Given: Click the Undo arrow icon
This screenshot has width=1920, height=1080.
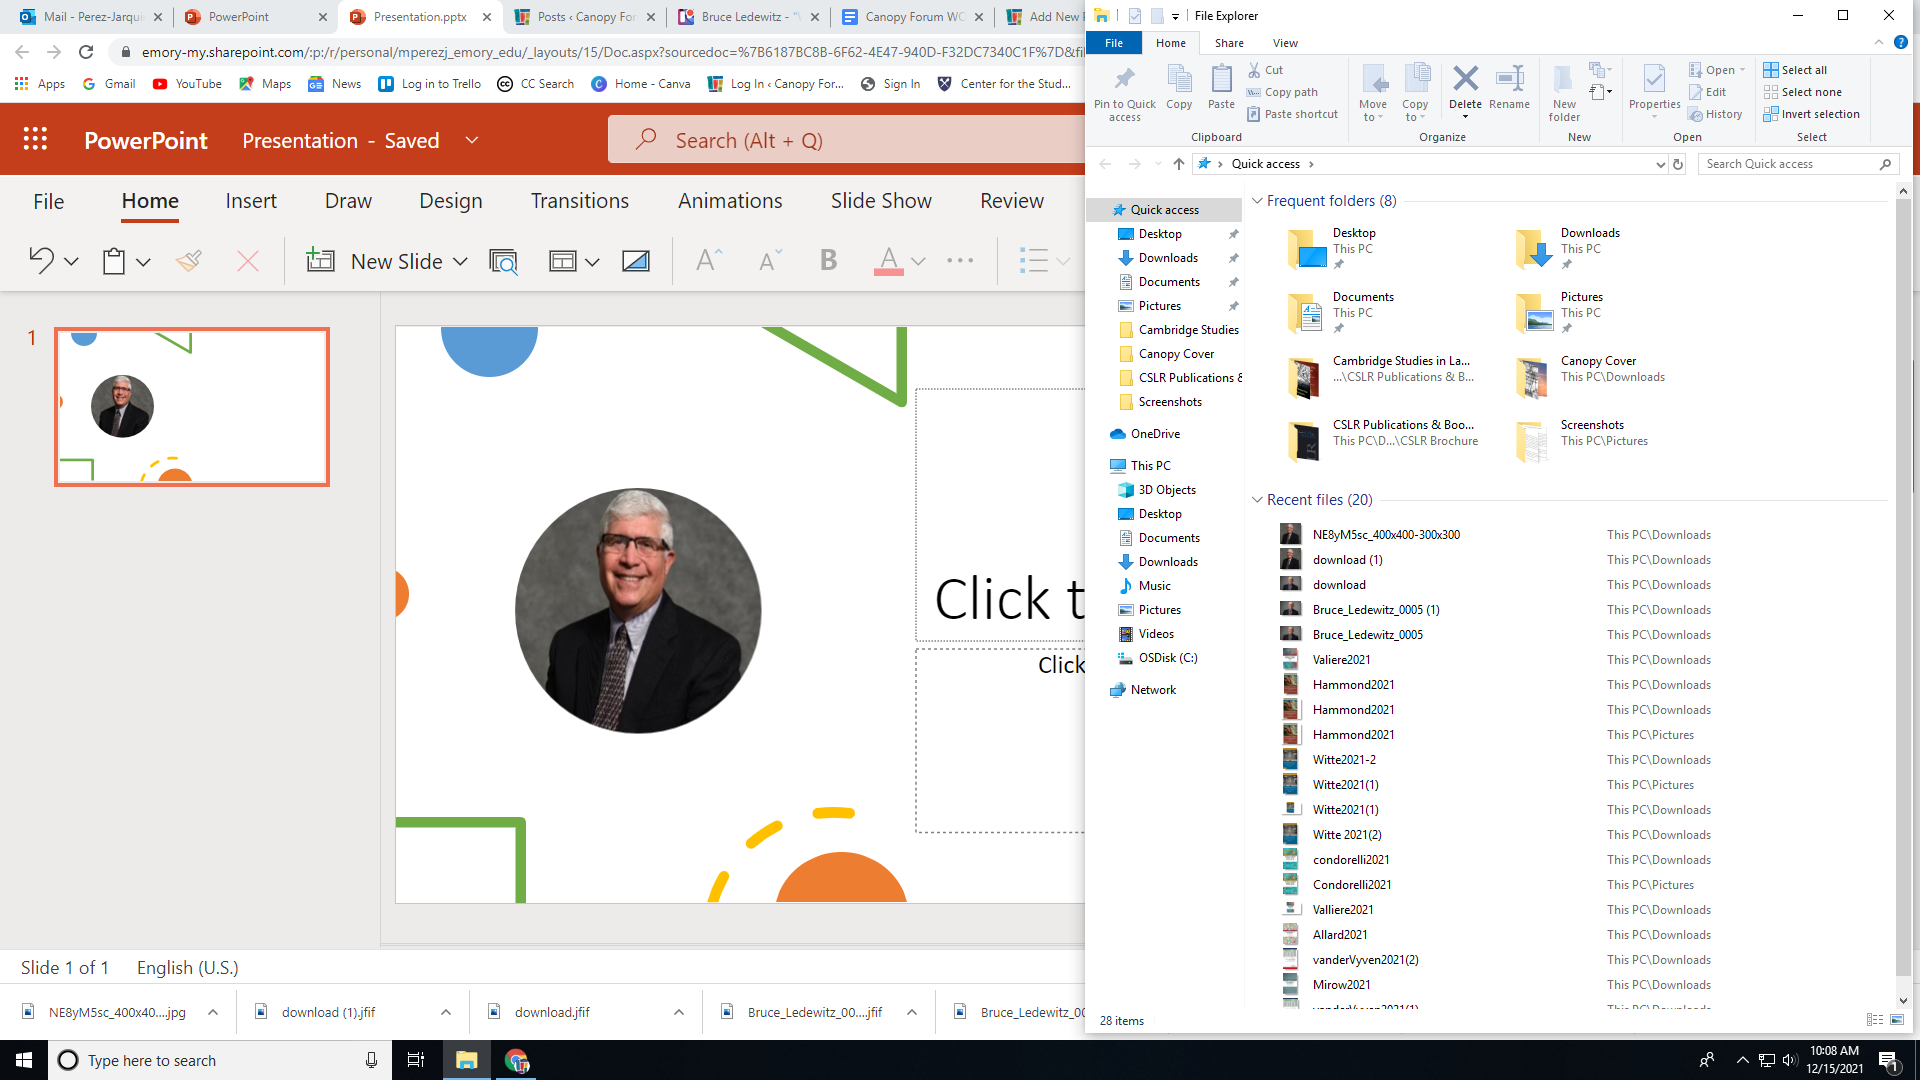Looking at the screenshot, I should (41, 261).
